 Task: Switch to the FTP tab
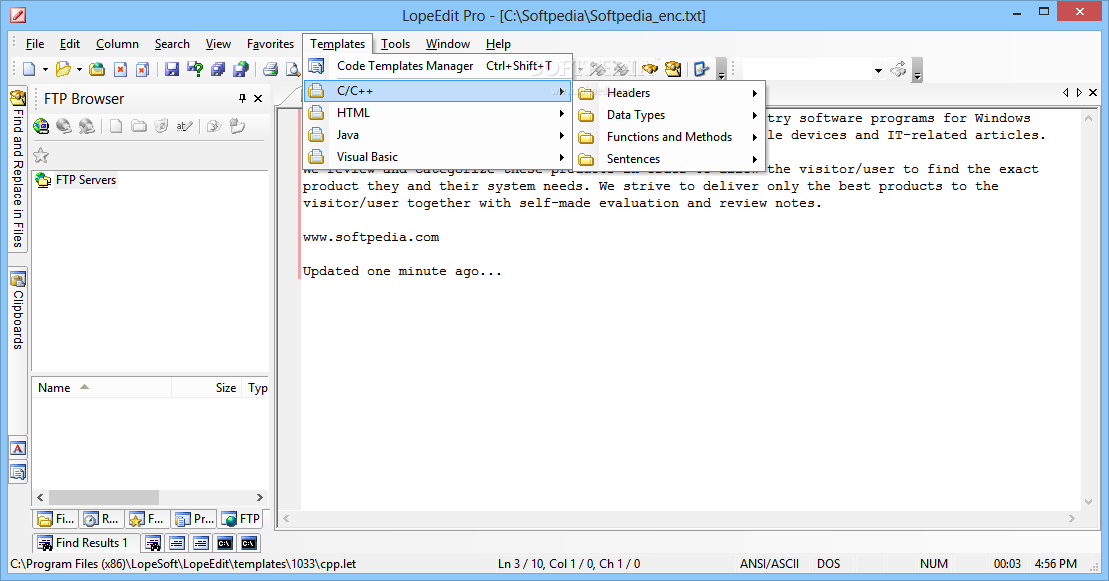coord(240,519)
